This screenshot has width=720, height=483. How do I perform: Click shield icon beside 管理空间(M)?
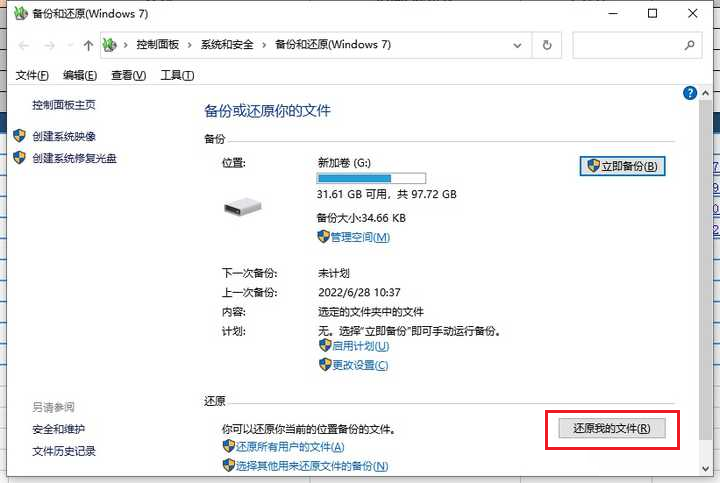[x=323, y=237]
